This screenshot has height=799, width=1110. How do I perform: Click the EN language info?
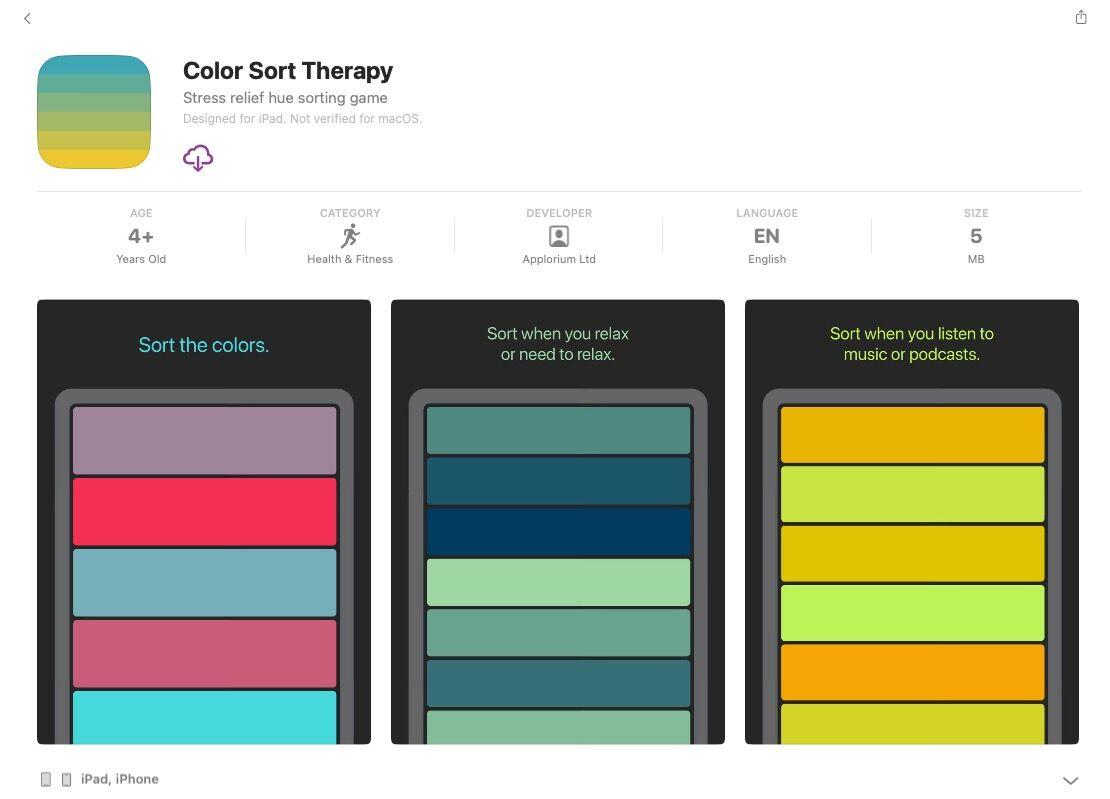coord(767,237)
